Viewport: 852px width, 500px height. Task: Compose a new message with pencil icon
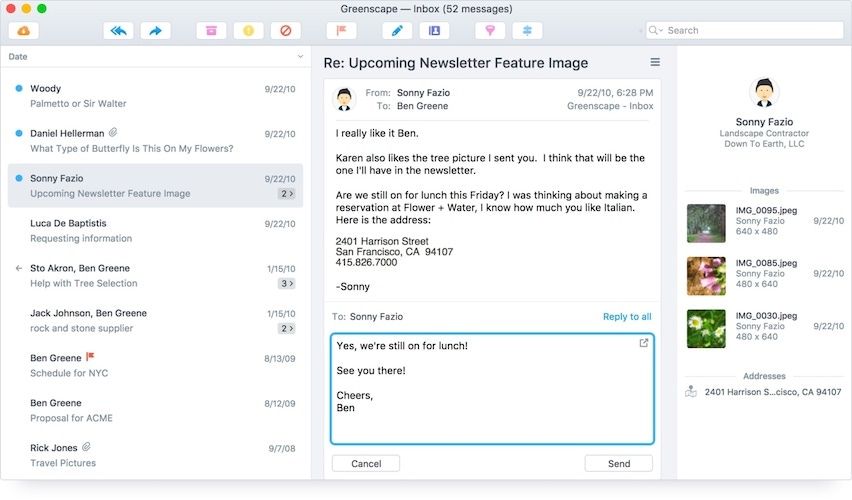397,31
